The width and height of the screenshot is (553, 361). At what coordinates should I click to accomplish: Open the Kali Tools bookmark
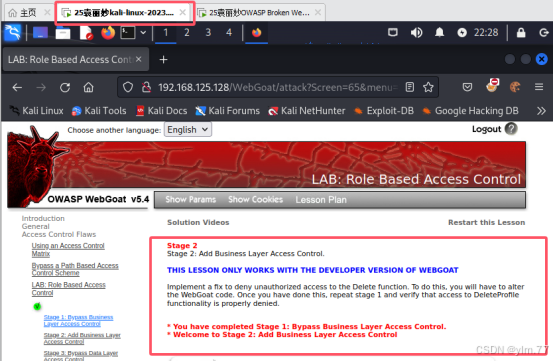[x=99, y=111]
